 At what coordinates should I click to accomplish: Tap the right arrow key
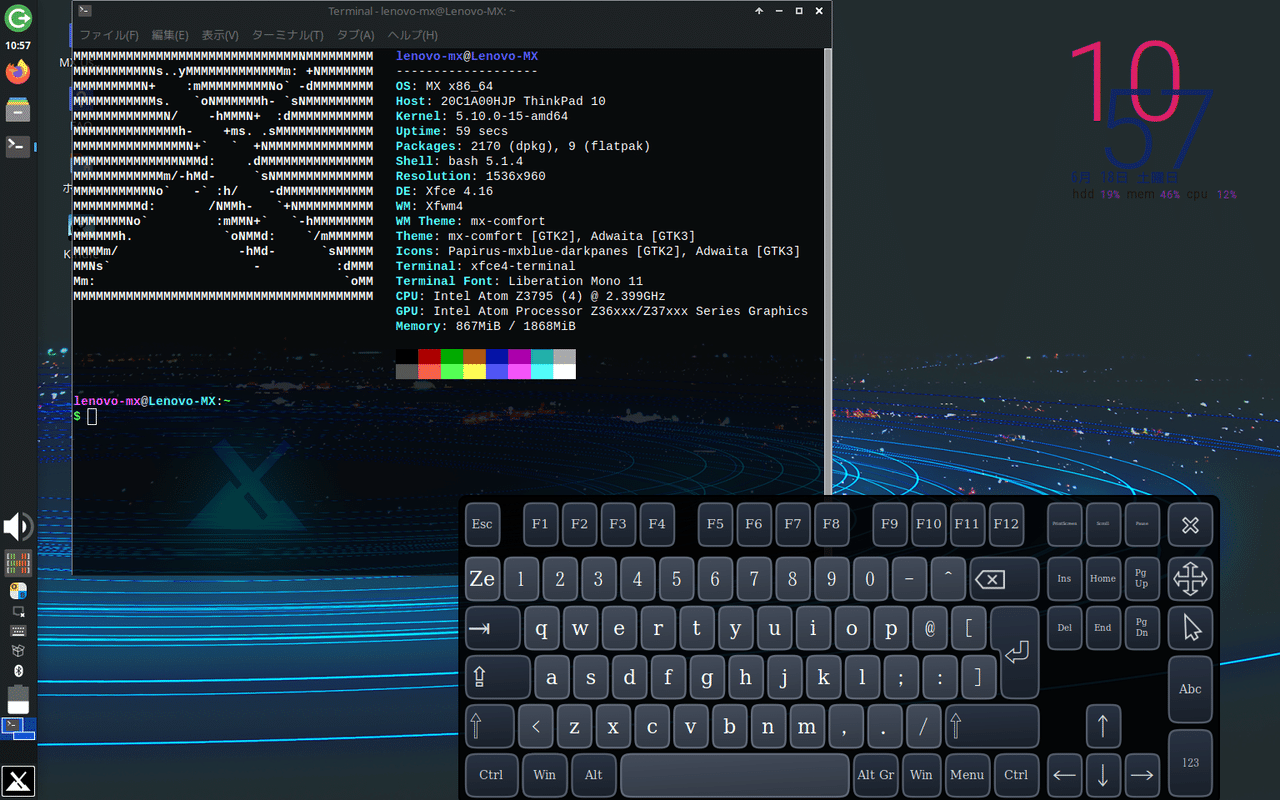1142,774
